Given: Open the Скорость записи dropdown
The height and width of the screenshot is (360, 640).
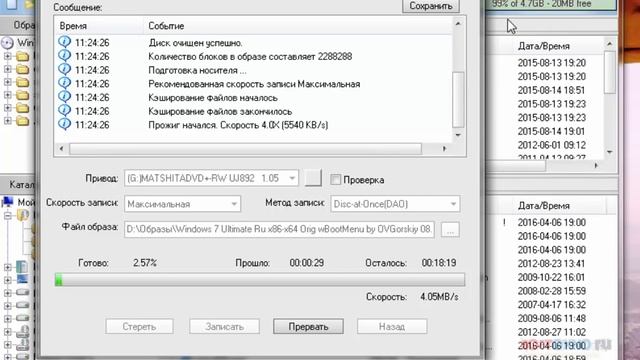Looking at the screenshot, I should click(x=182, y=204).
